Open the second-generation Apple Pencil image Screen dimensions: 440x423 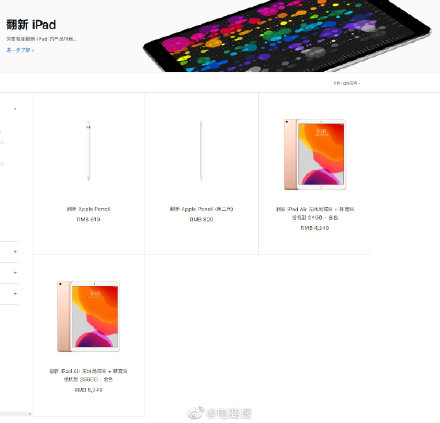coord(201,151)
